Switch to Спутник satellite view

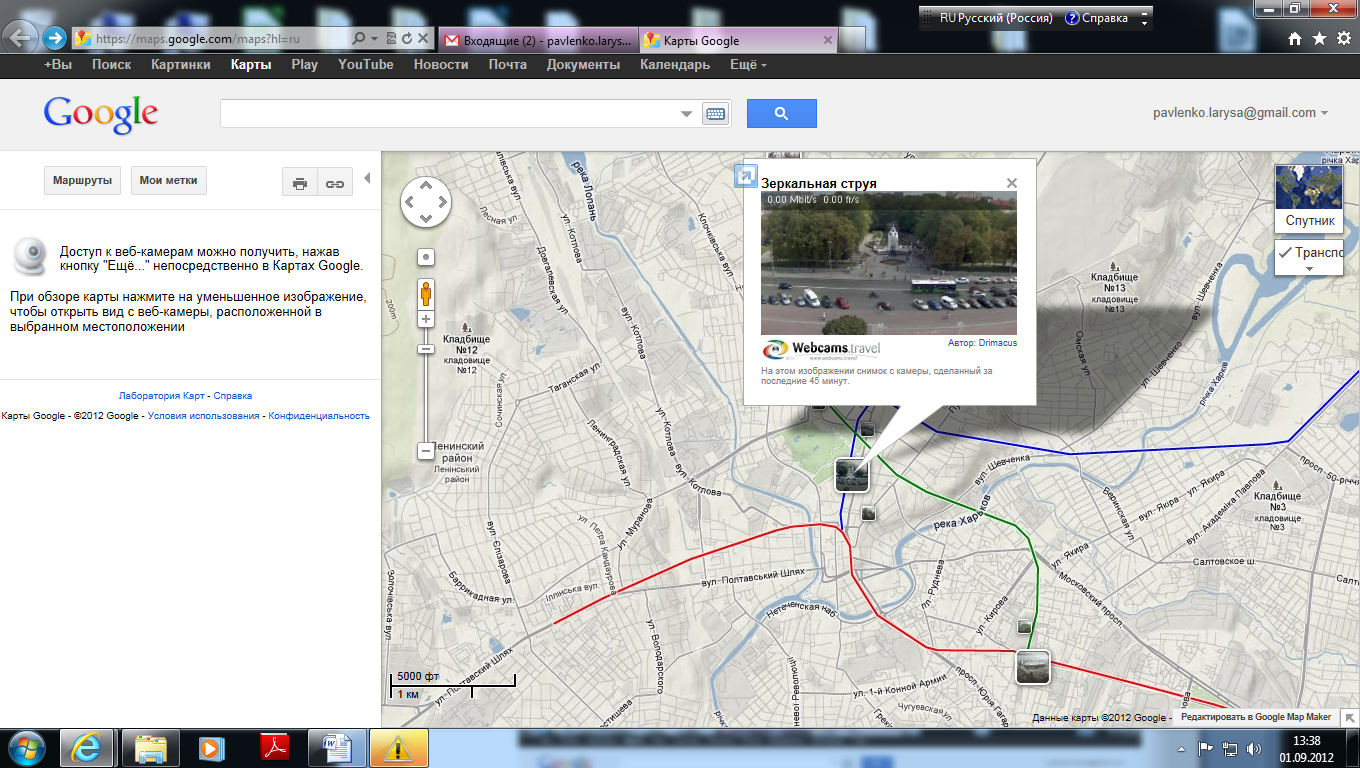pyautogui.click(x=1309, y=197)
